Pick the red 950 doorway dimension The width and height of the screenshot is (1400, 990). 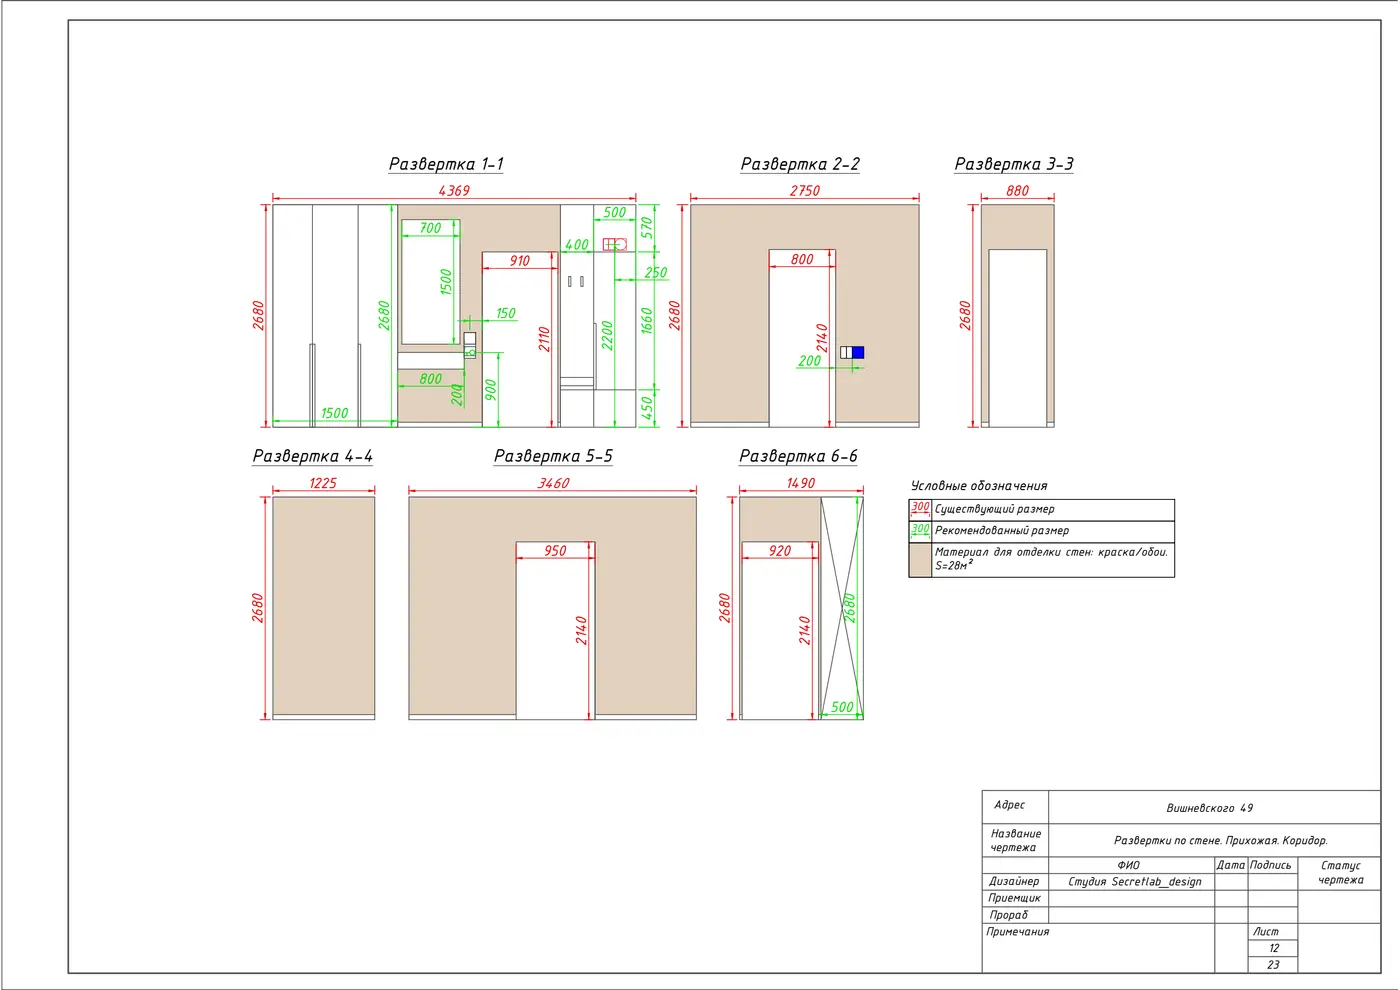[x=555, y=551]
